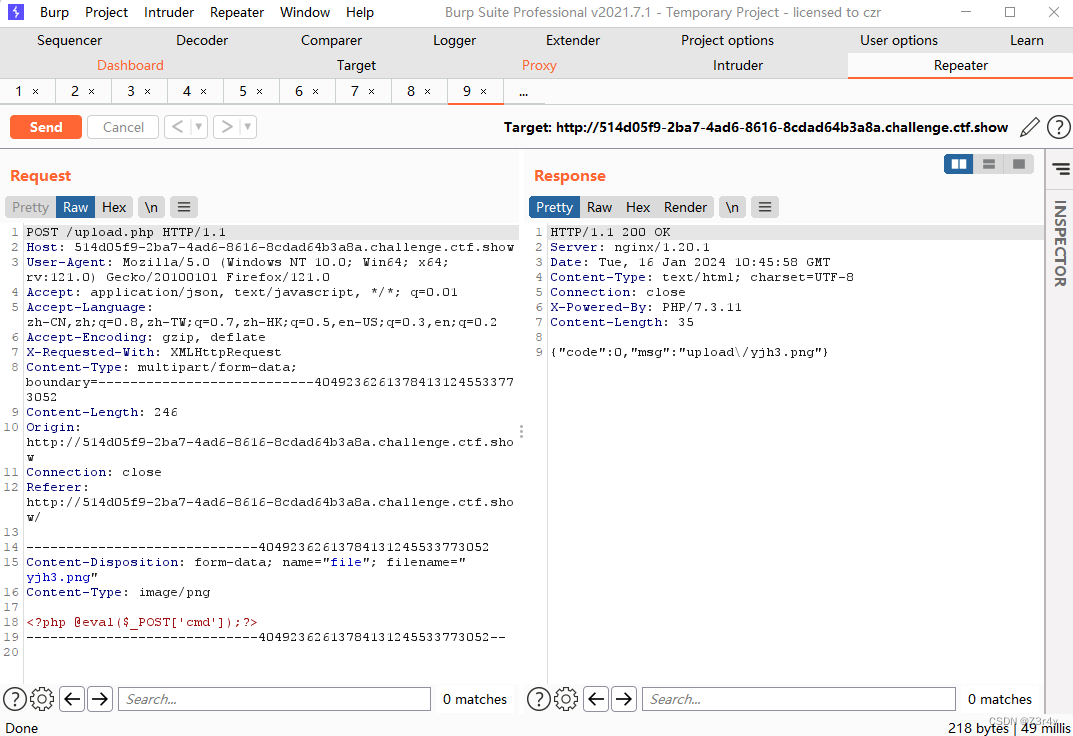Image resolution: width=1073 pixels, height=736 pixels.
Task: Open the Repeater menu
Action: coord(237,12)
